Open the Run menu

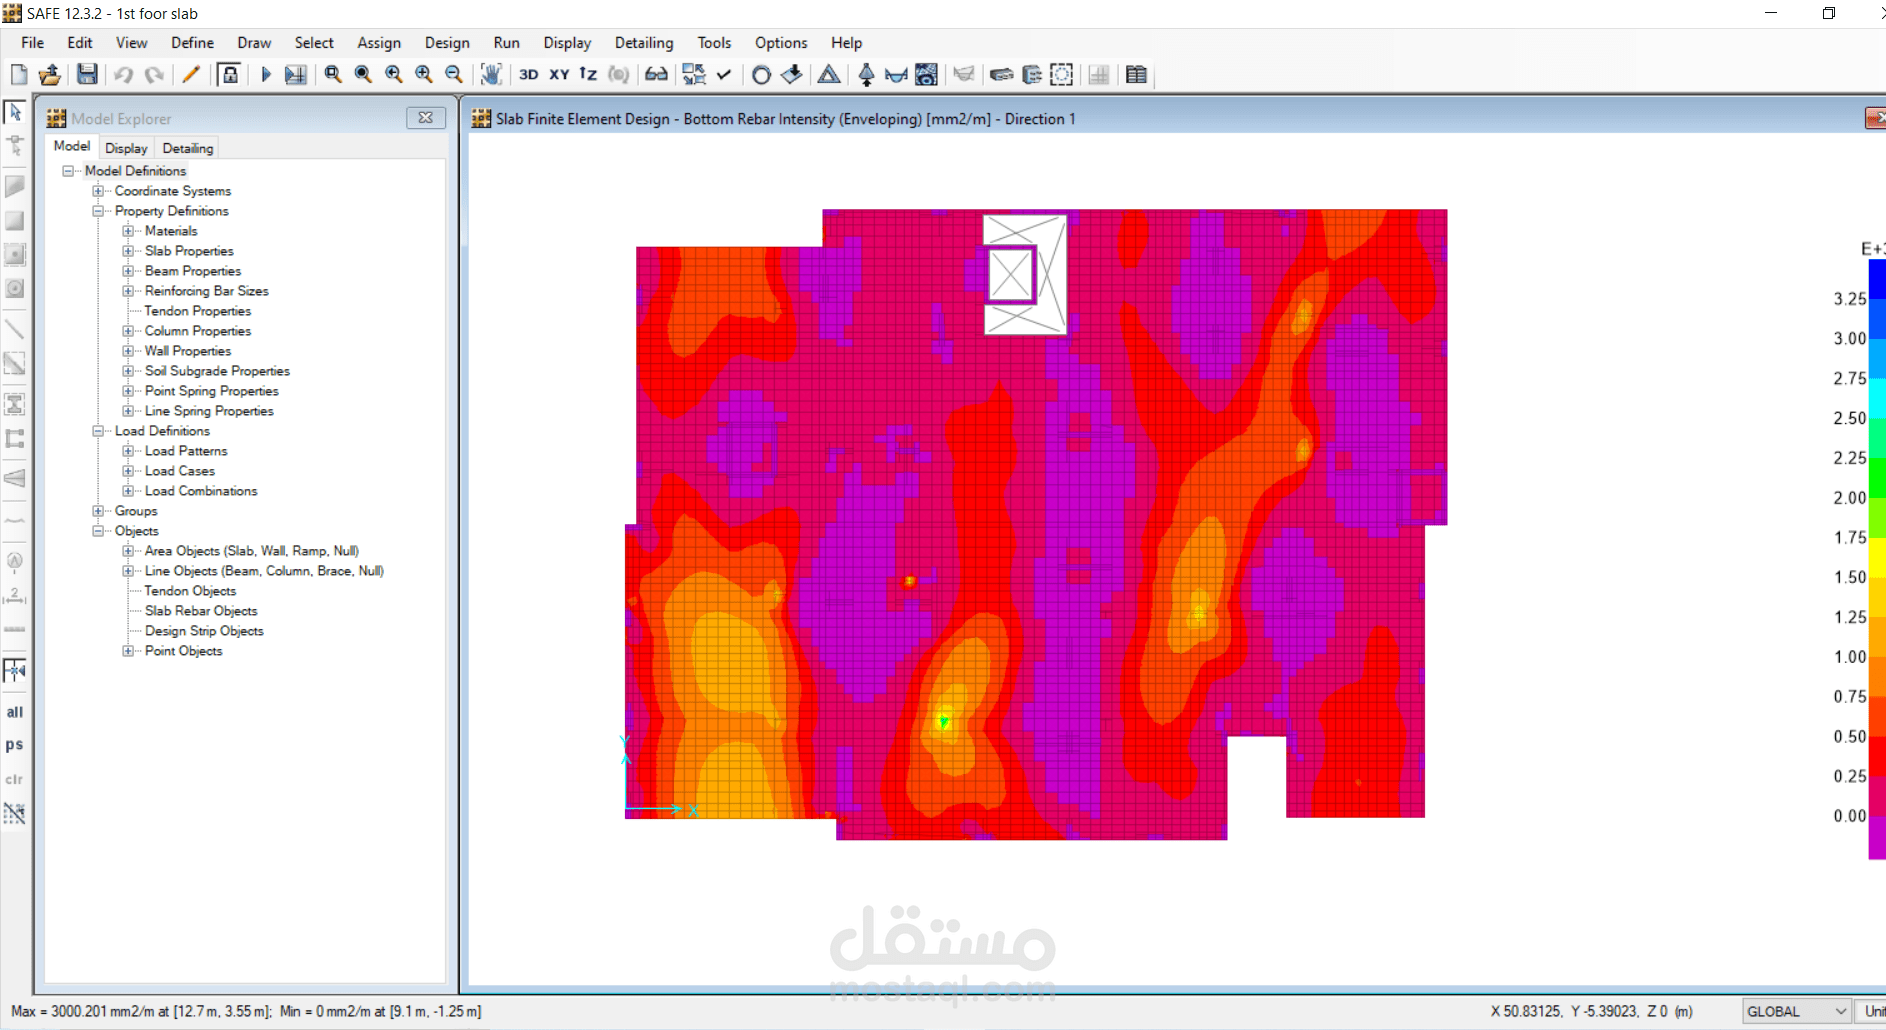[x=507, y=43]
